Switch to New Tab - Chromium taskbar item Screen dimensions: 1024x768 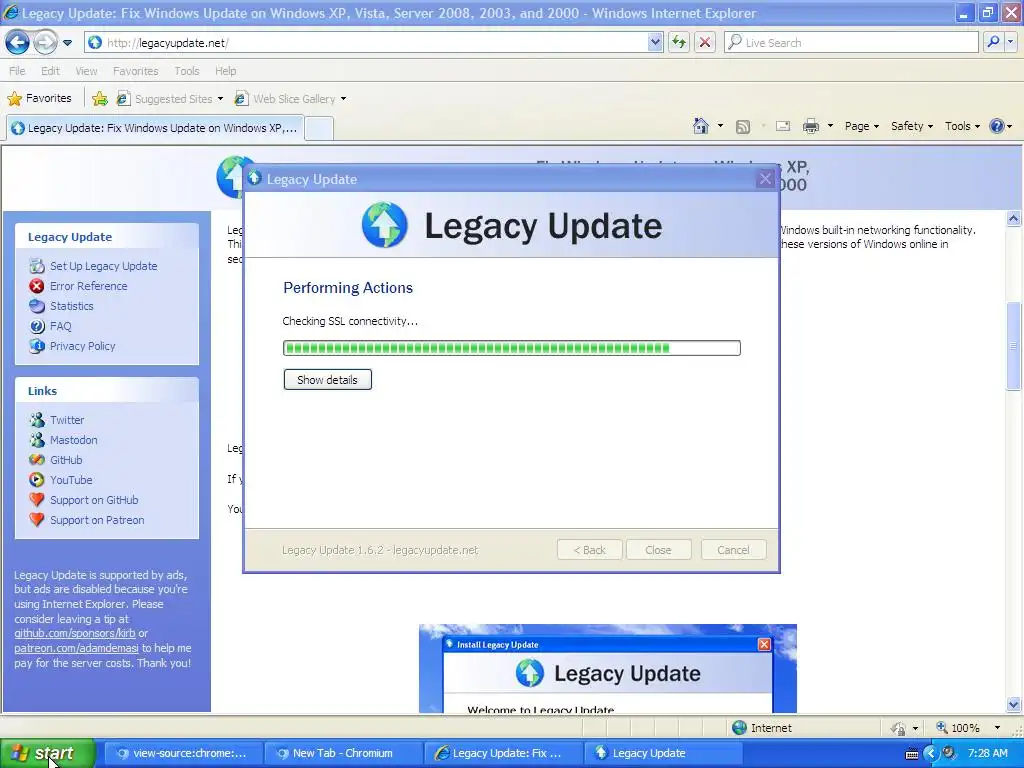[344, 753]
